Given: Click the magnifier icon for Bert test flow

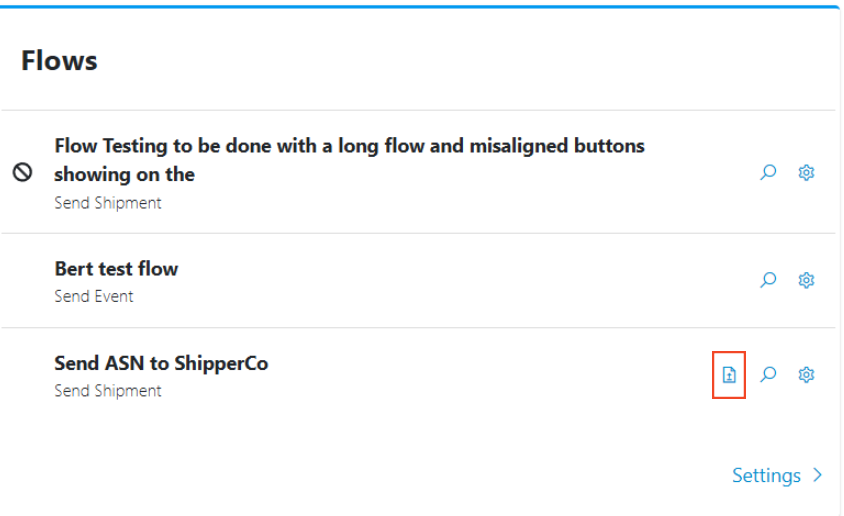Looking at the screenshot, I should click(768, 280).
